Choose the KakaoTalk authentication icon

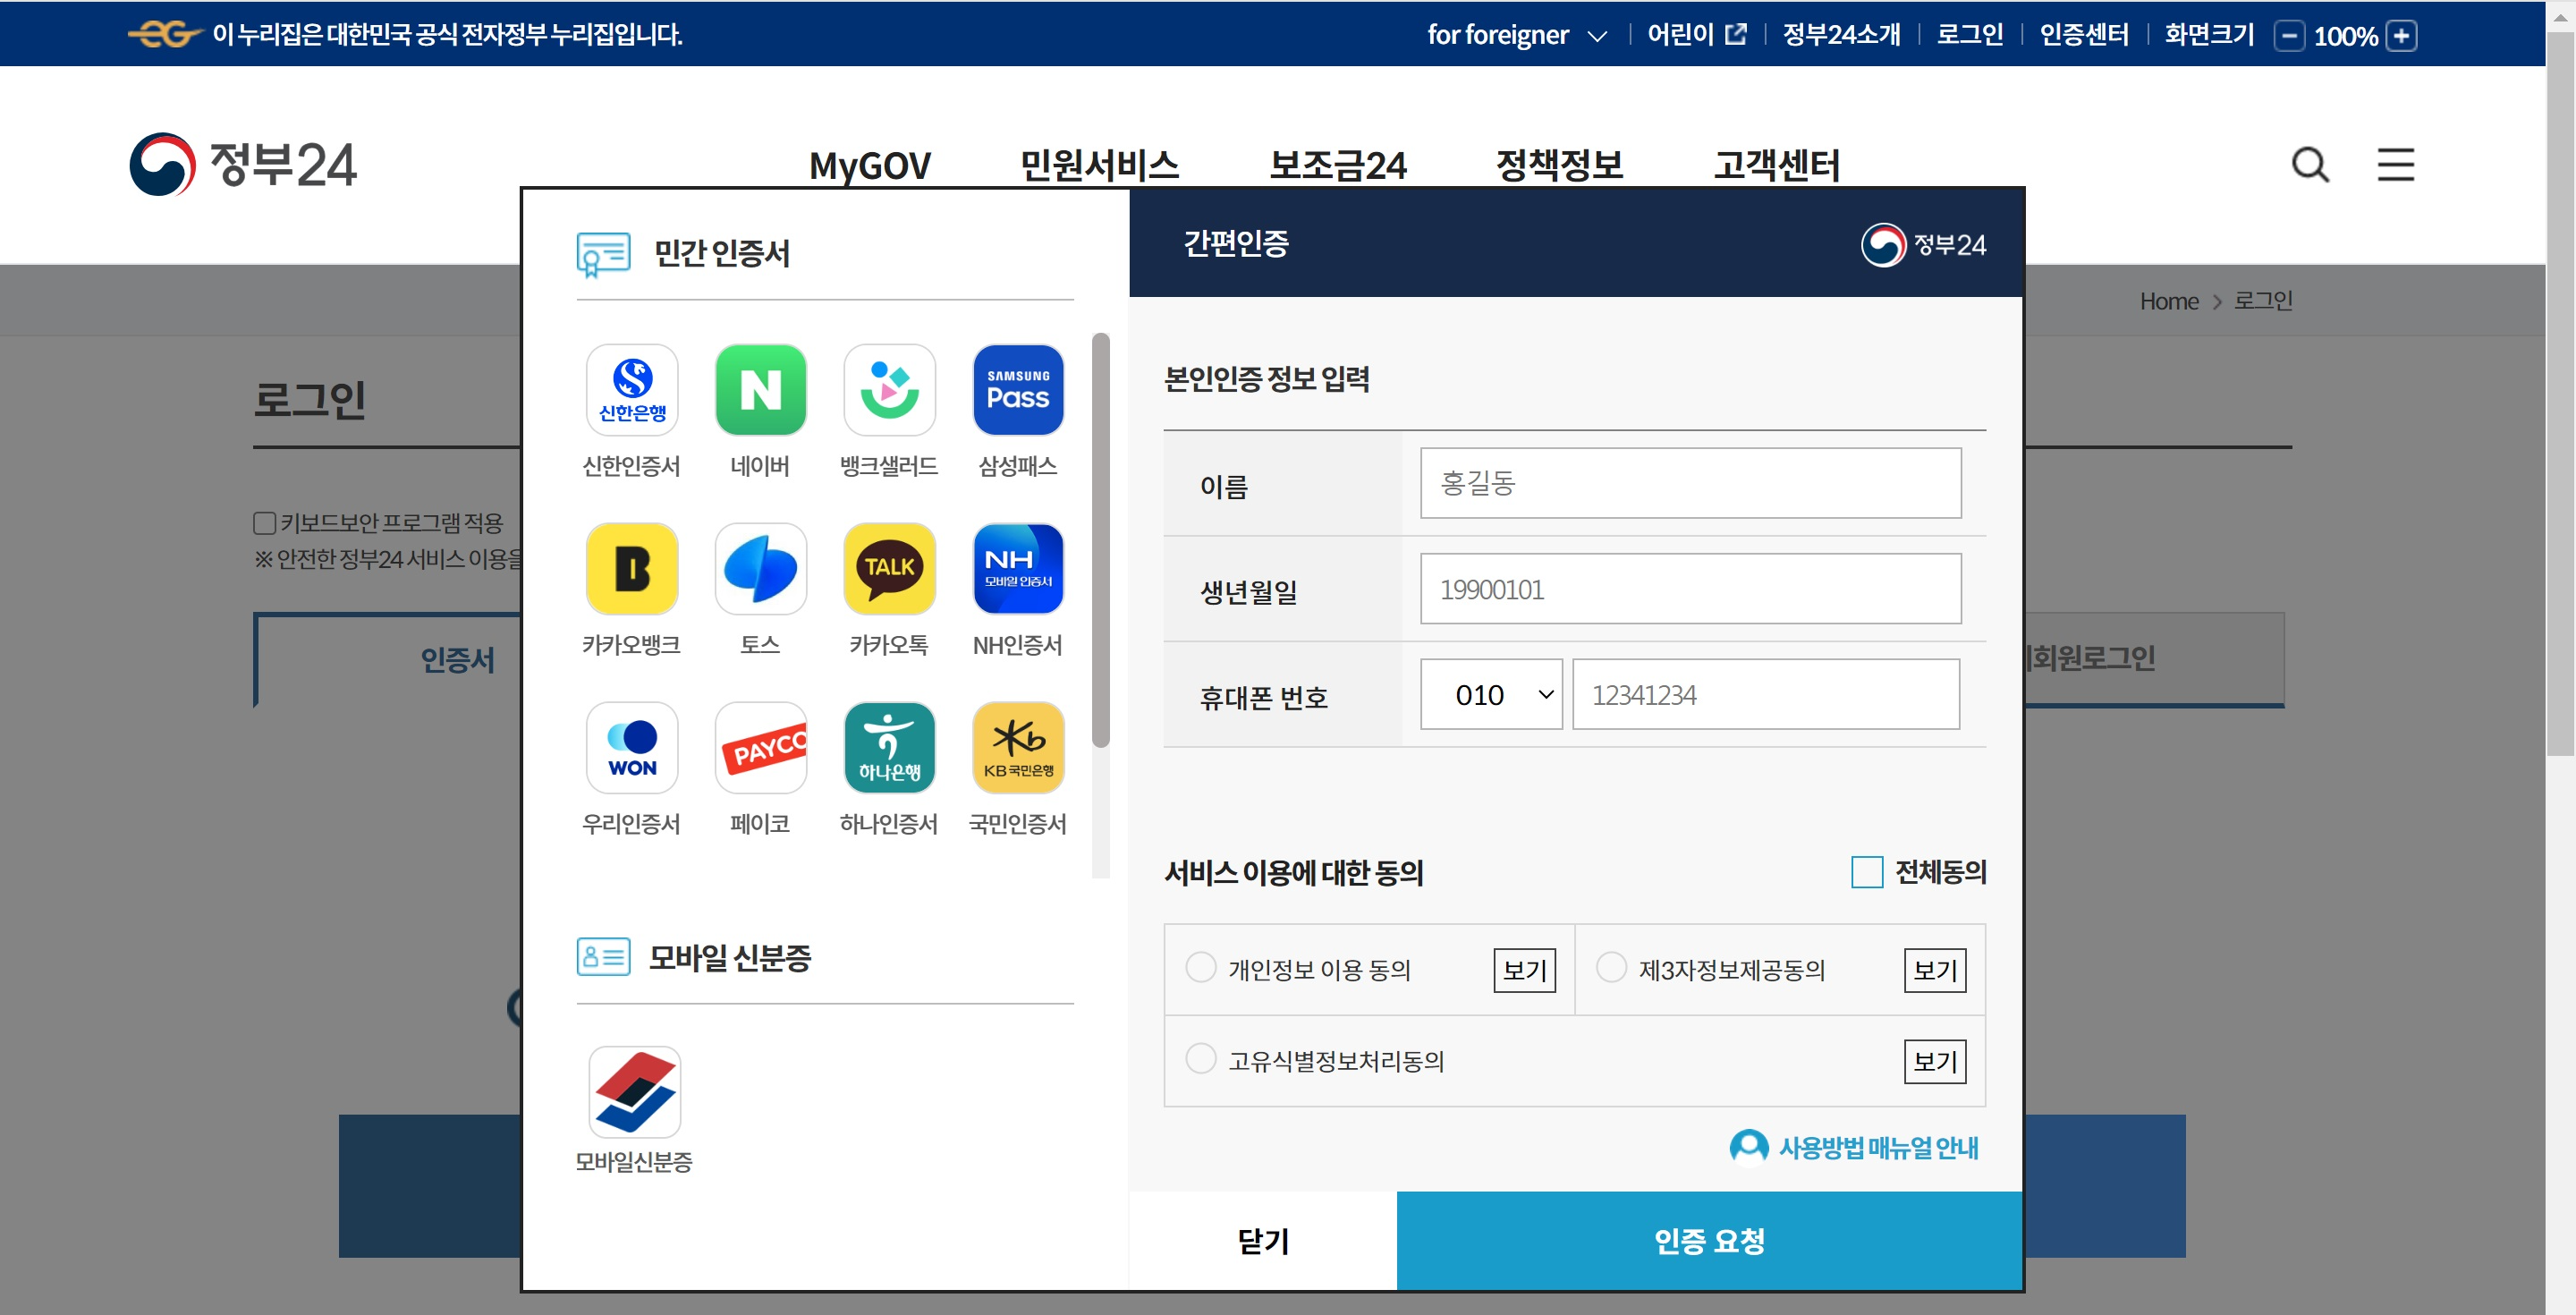888,569
